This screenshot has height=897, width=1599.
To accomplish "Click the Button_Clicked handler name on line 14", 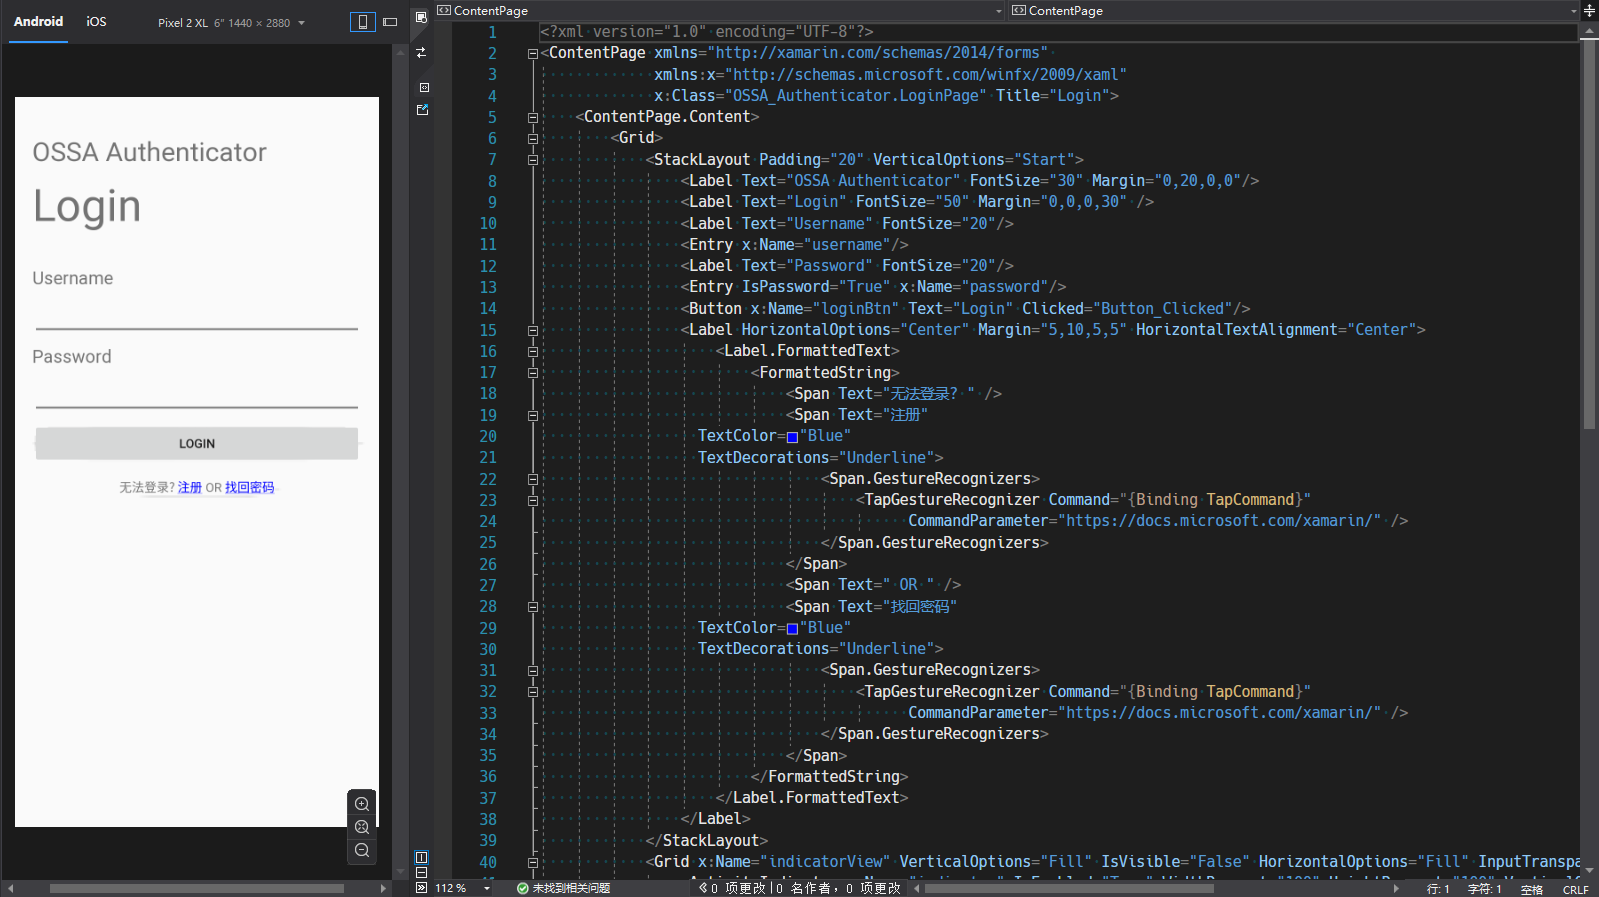I will [1165, 309].
